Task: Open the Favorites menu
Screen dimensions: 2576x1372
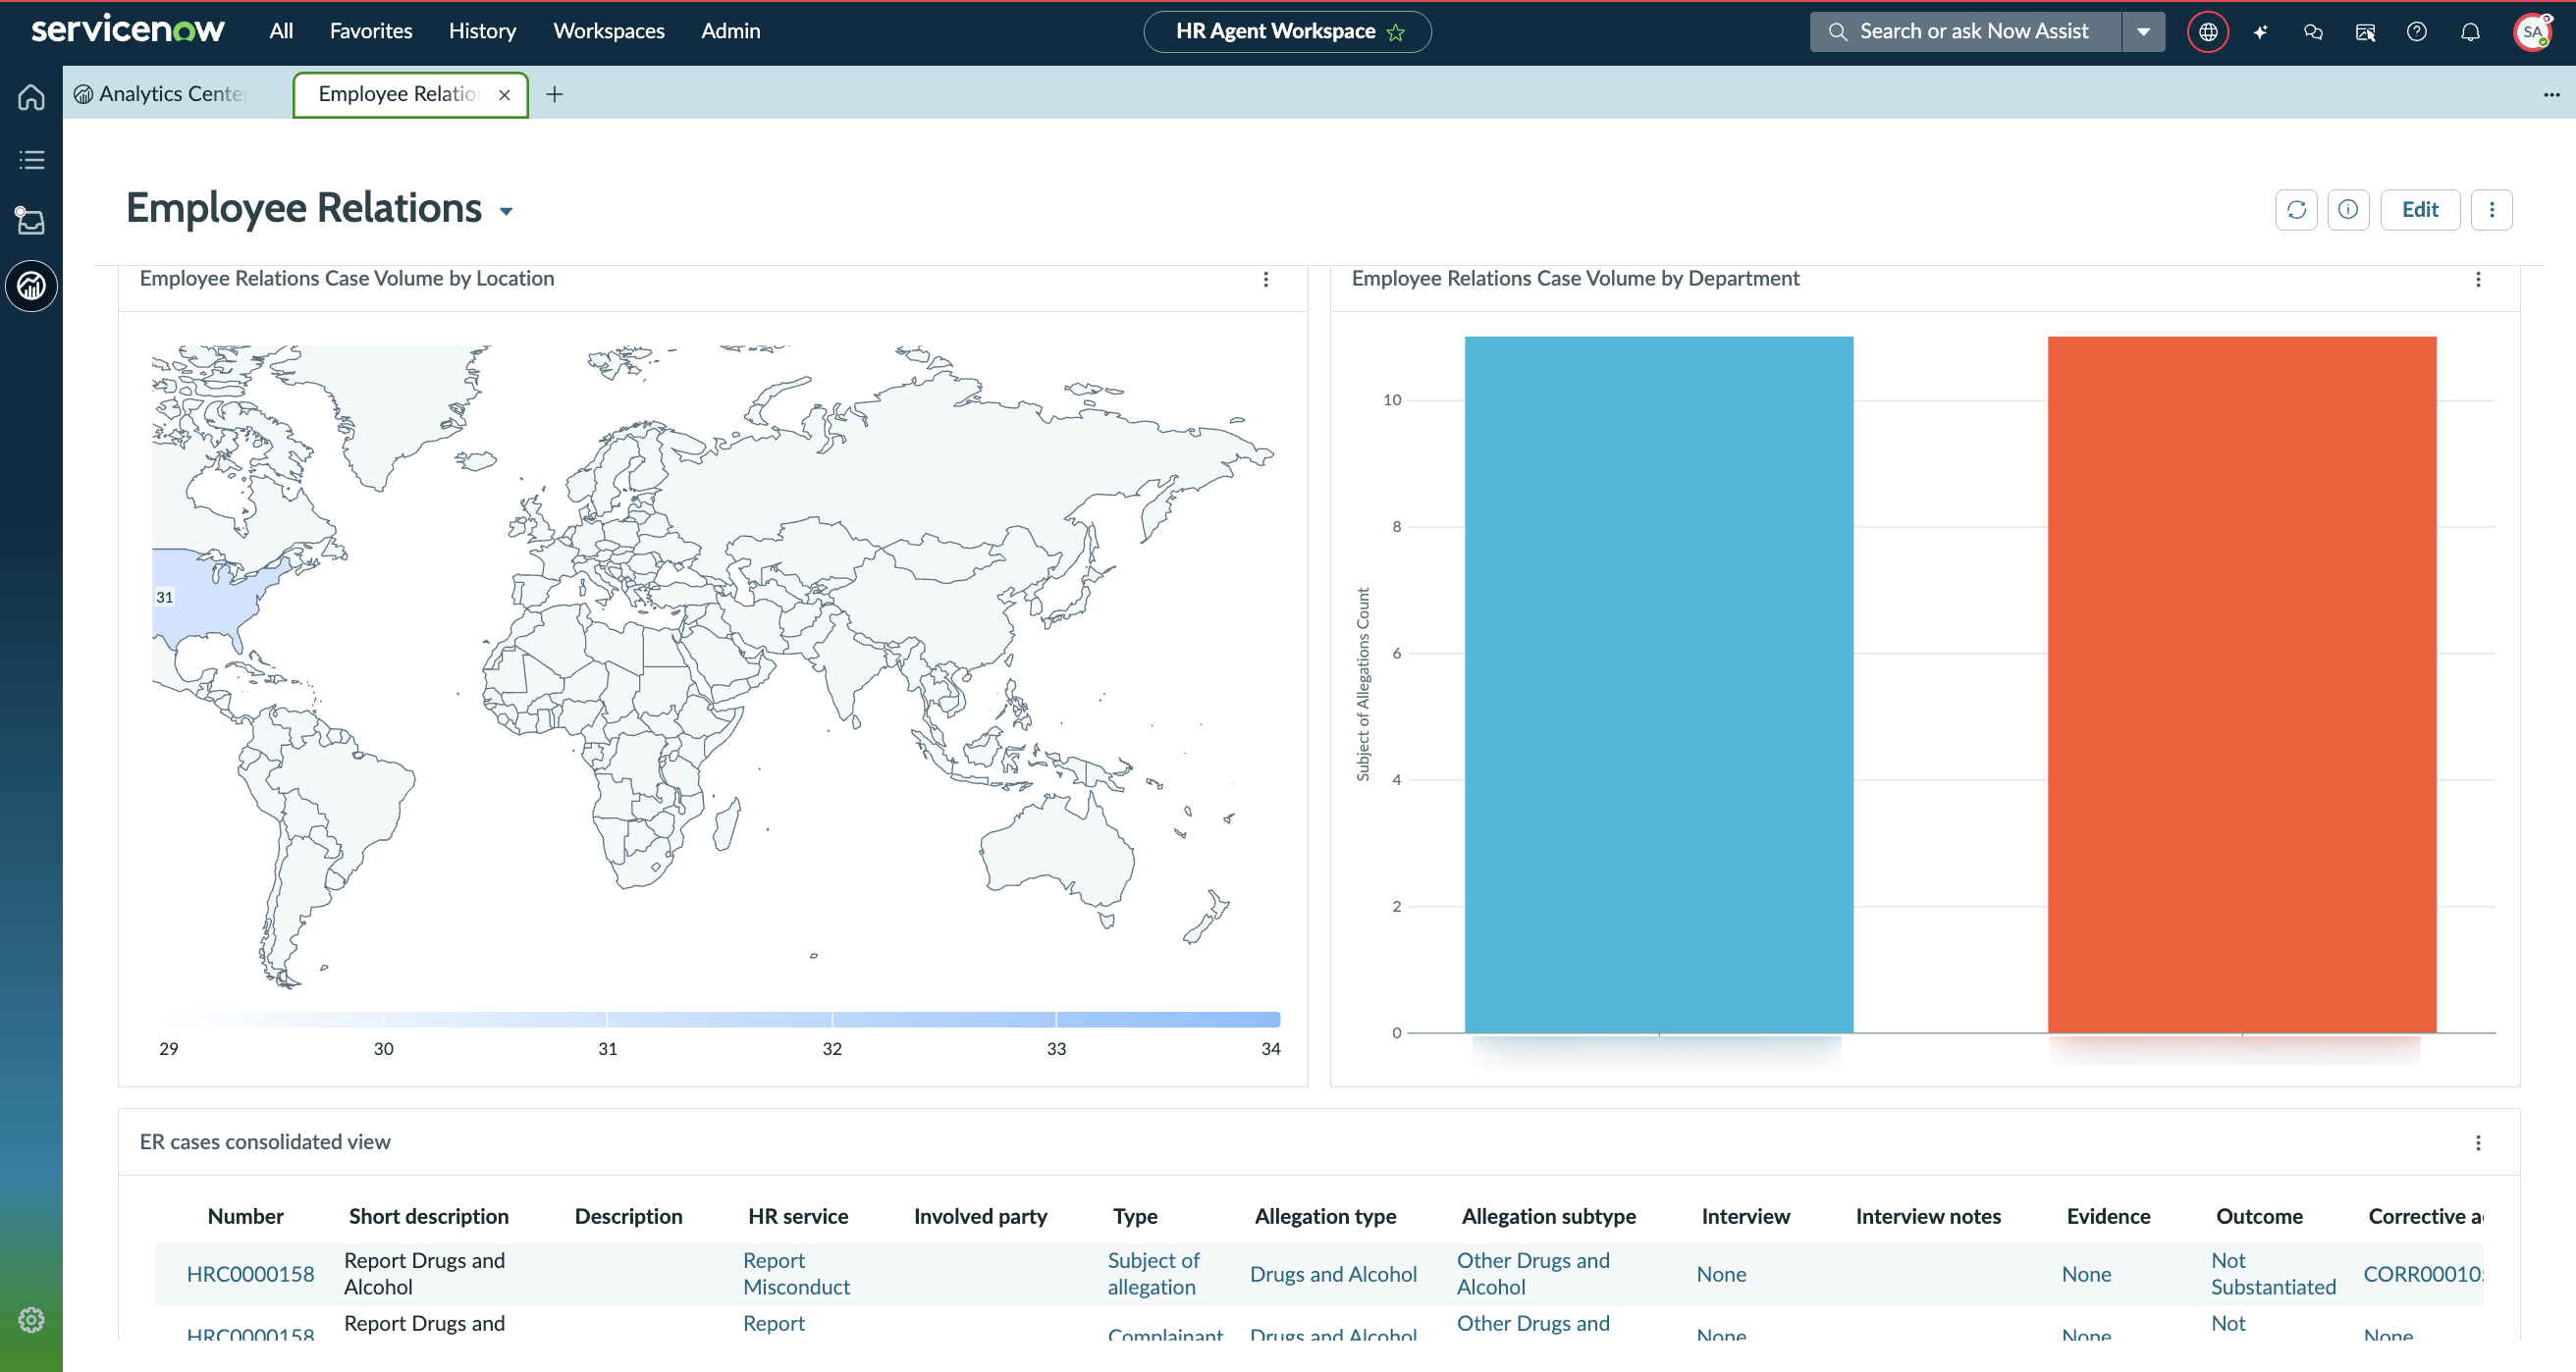Action: (x=371, y=31)
